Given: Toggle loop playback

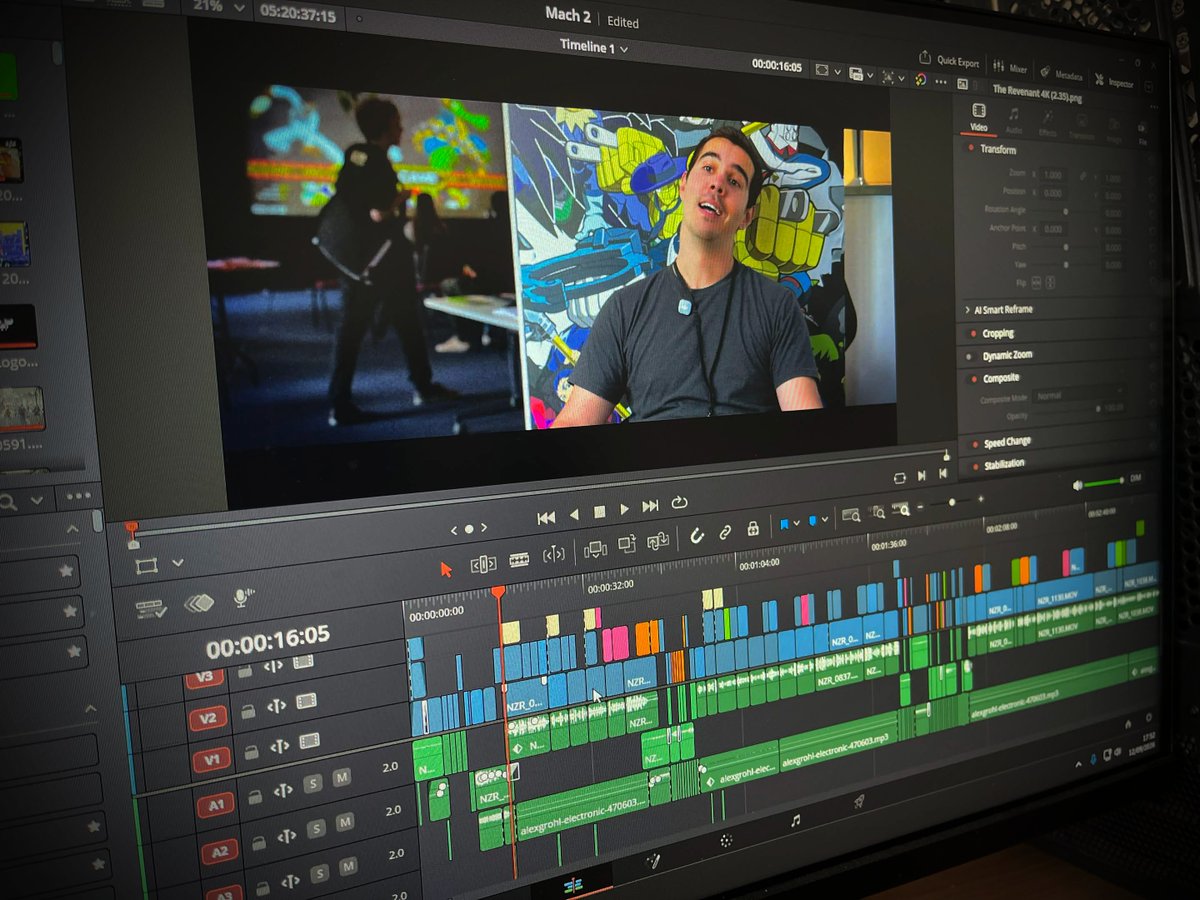Looking at the screenshot, I should coord(680,502).
